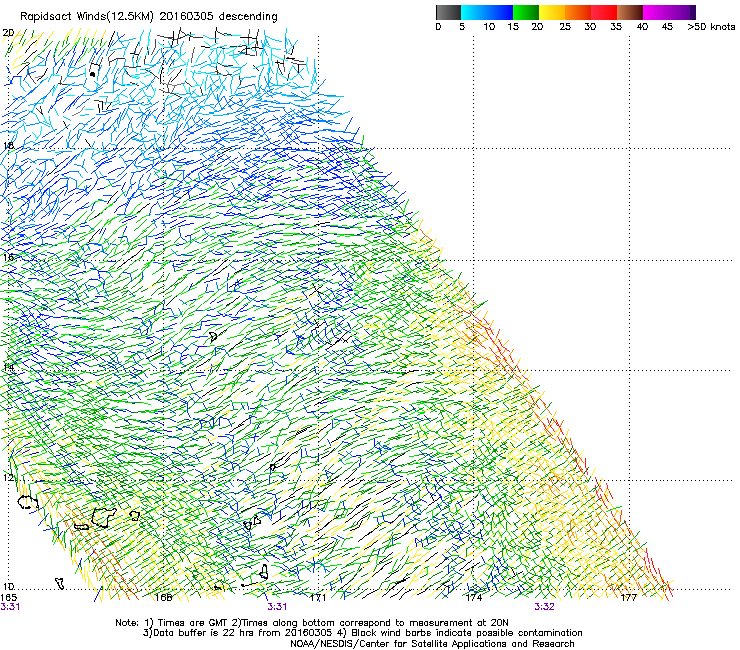Click legend tick label '35'

pos(616,27)
